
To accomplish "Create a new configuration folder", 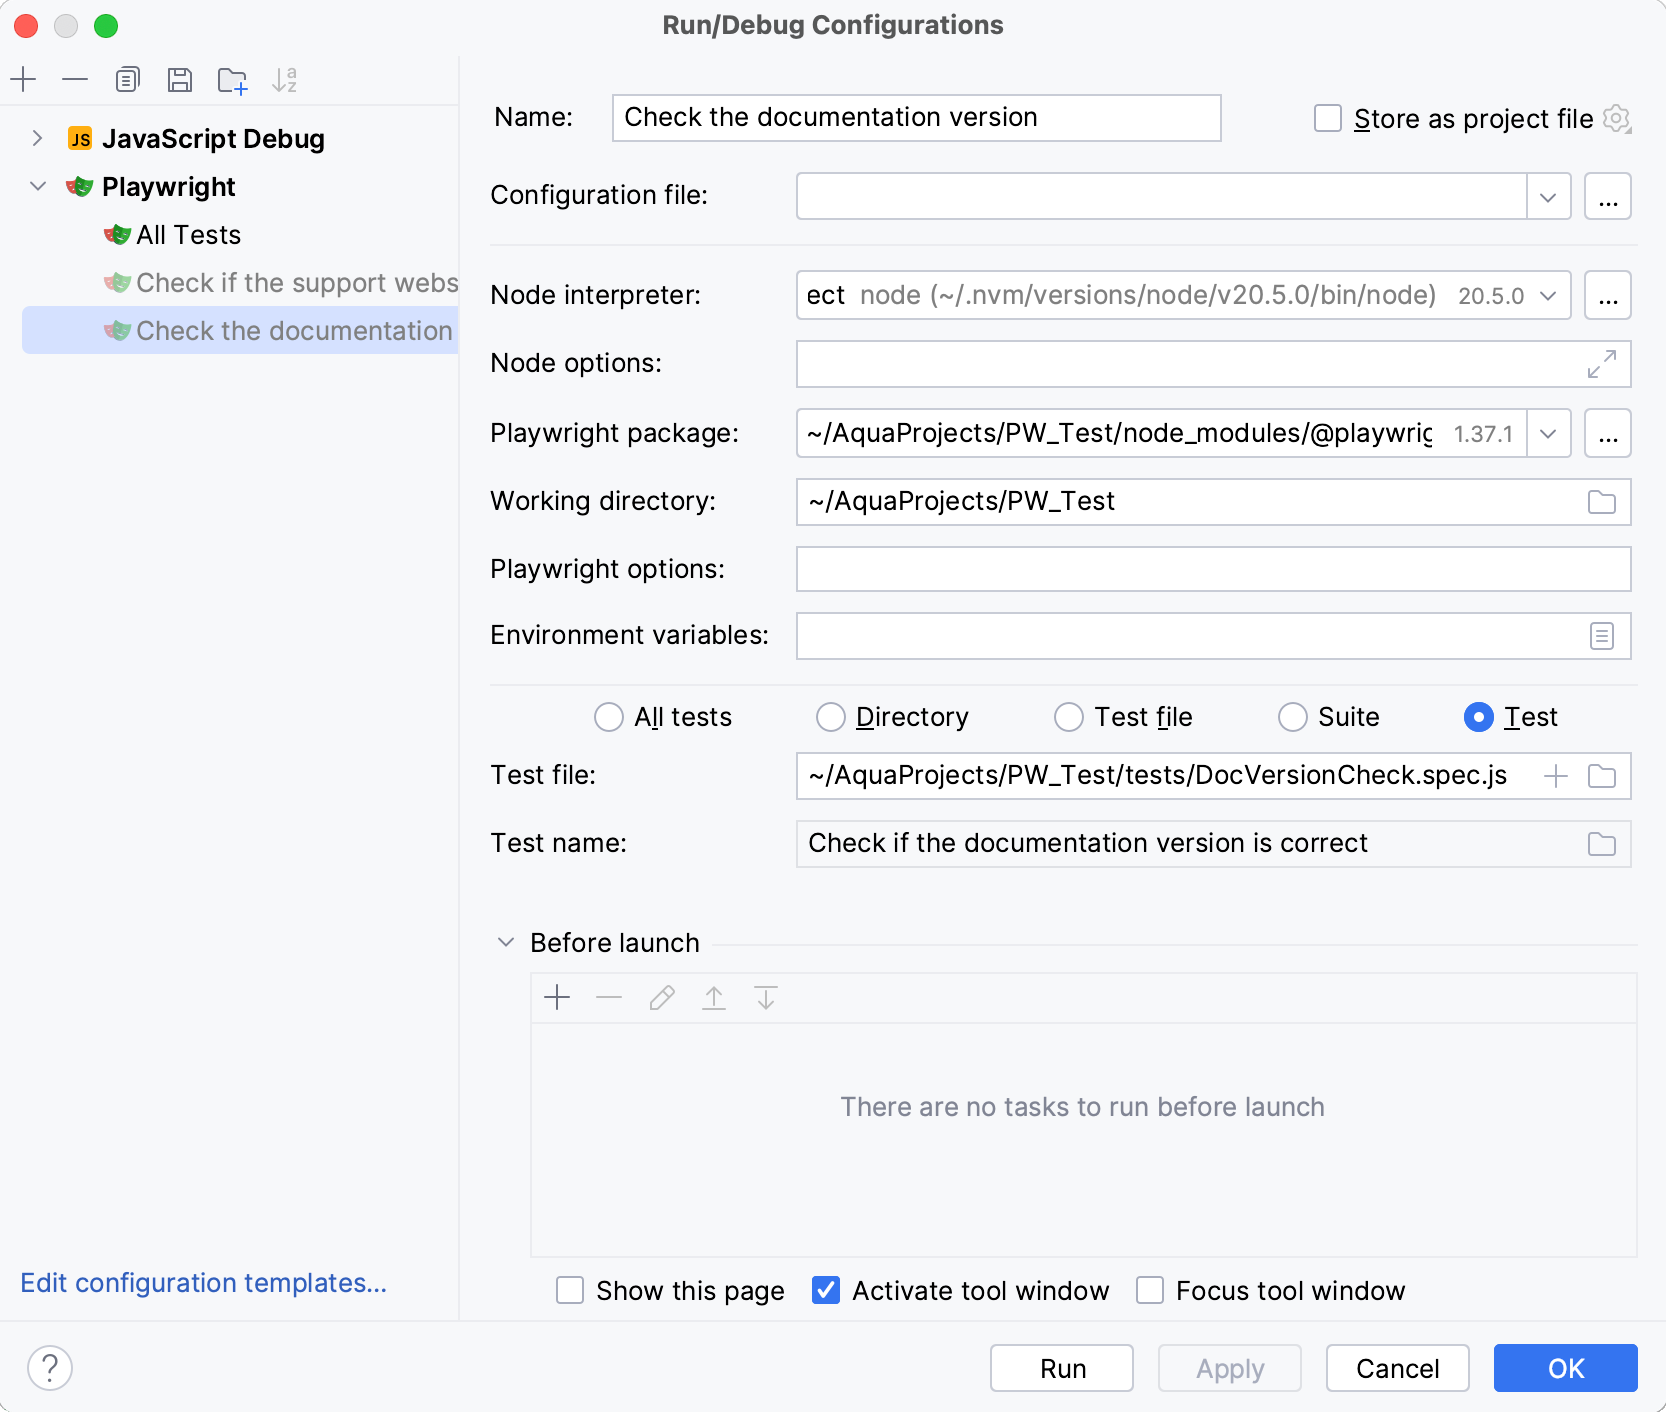I will [232, 79].
